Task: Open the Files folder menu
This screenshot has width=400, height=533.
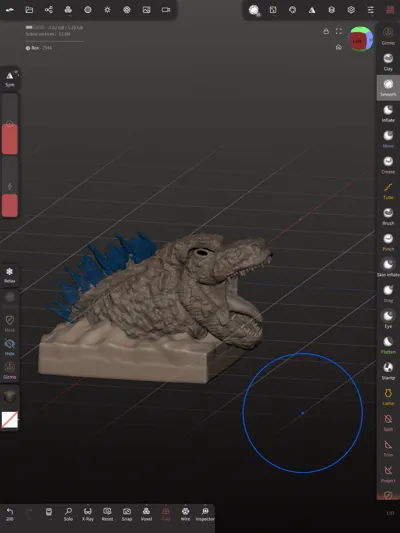Action: (29, 10)
